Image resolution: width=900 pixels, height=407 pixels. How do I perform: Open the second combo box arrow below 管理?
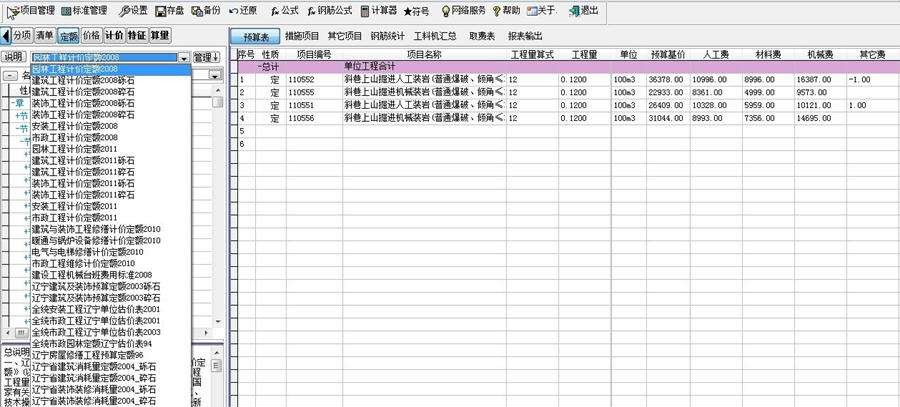215,75
